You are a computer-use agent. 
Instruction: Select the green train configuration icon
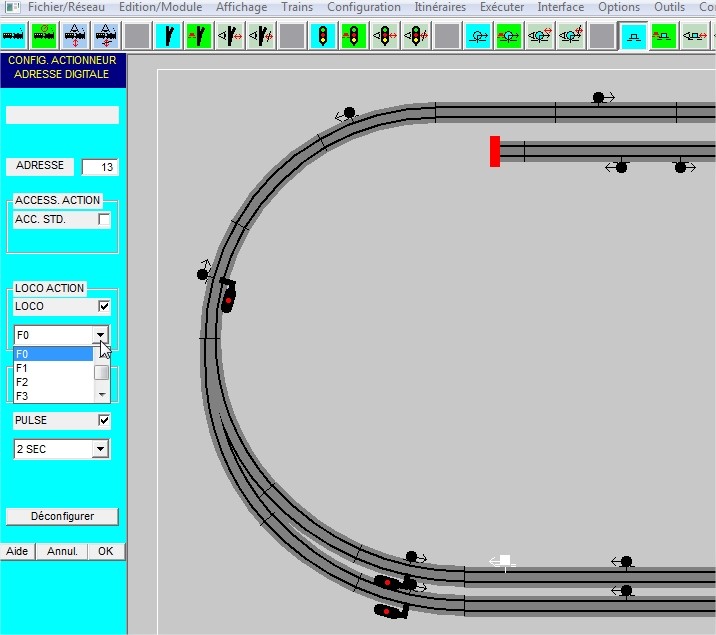coord(44,36)
